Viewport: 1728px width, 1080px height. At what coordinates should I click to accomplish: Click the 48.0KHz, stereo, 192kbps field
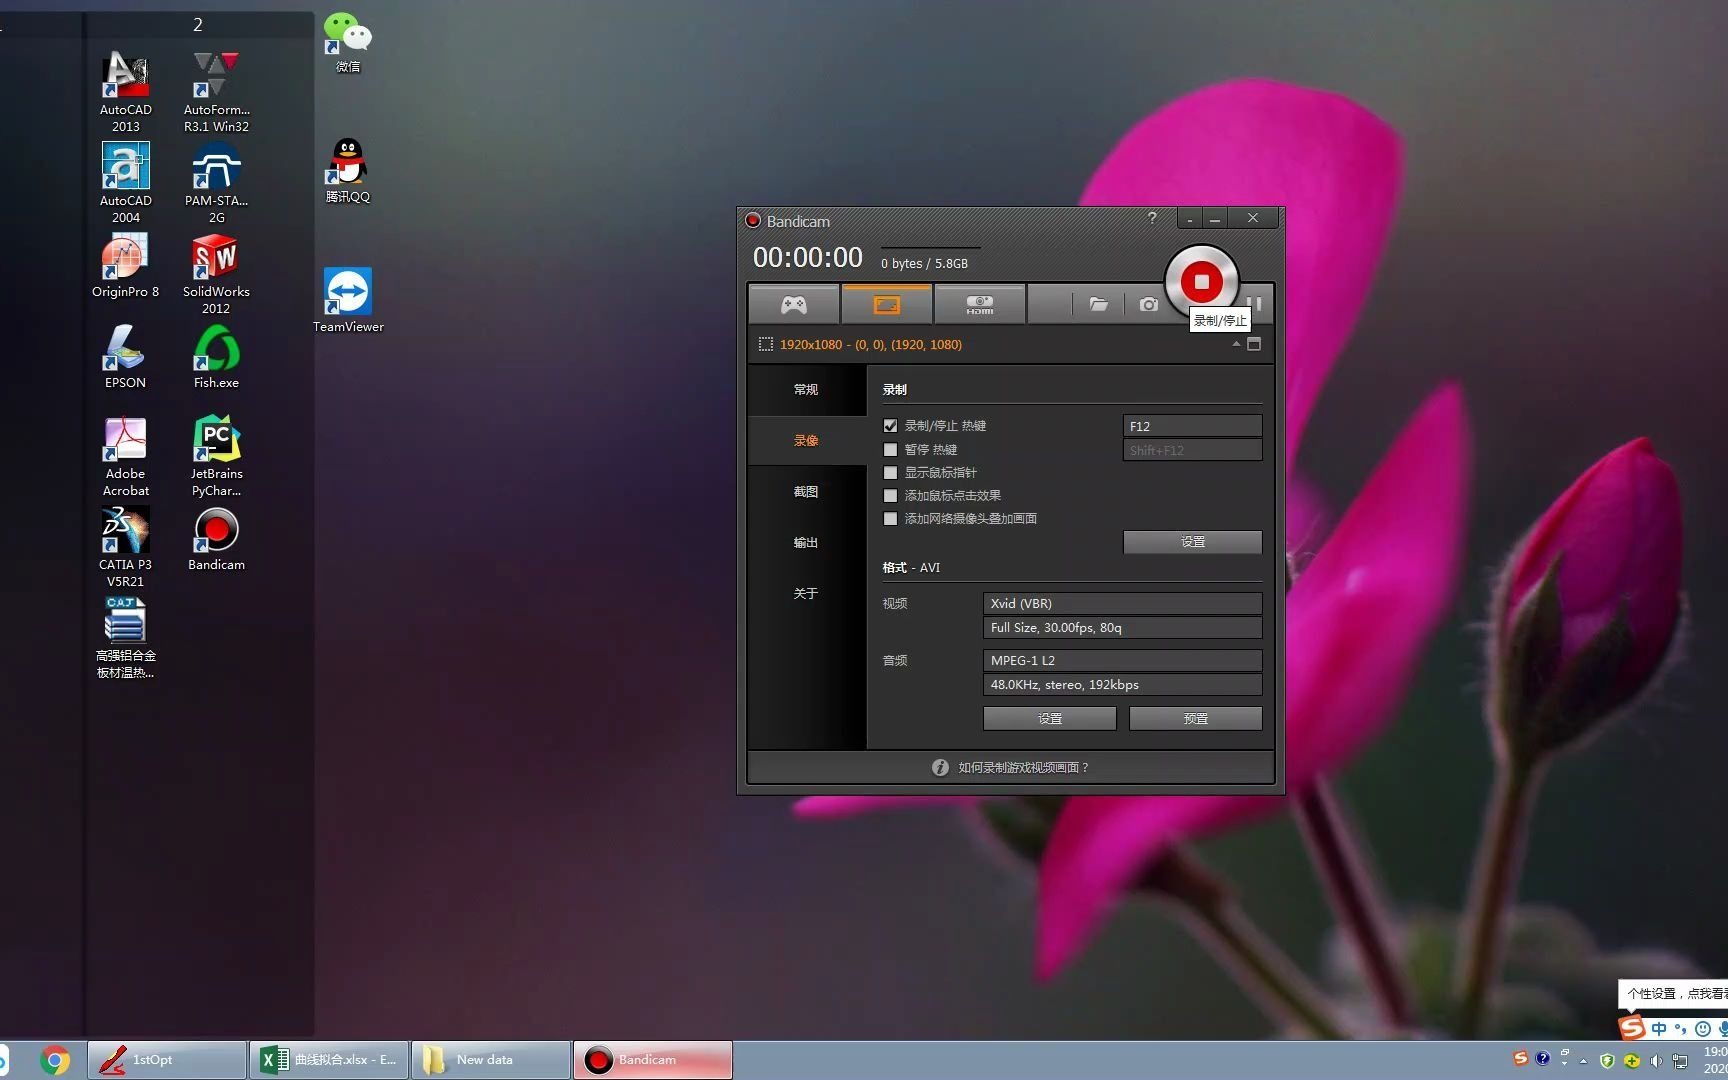point(1122,684)
